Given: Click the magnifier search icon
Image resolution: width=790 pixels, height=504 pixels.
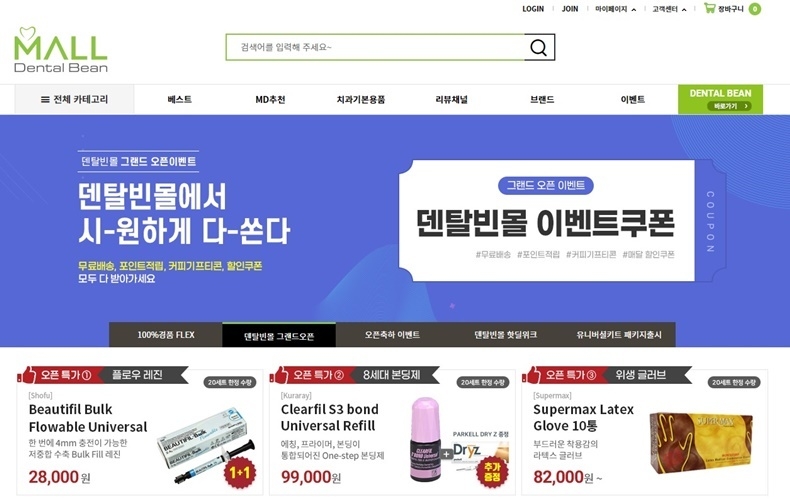Looking at the screenshot, I should click(539, 47).
